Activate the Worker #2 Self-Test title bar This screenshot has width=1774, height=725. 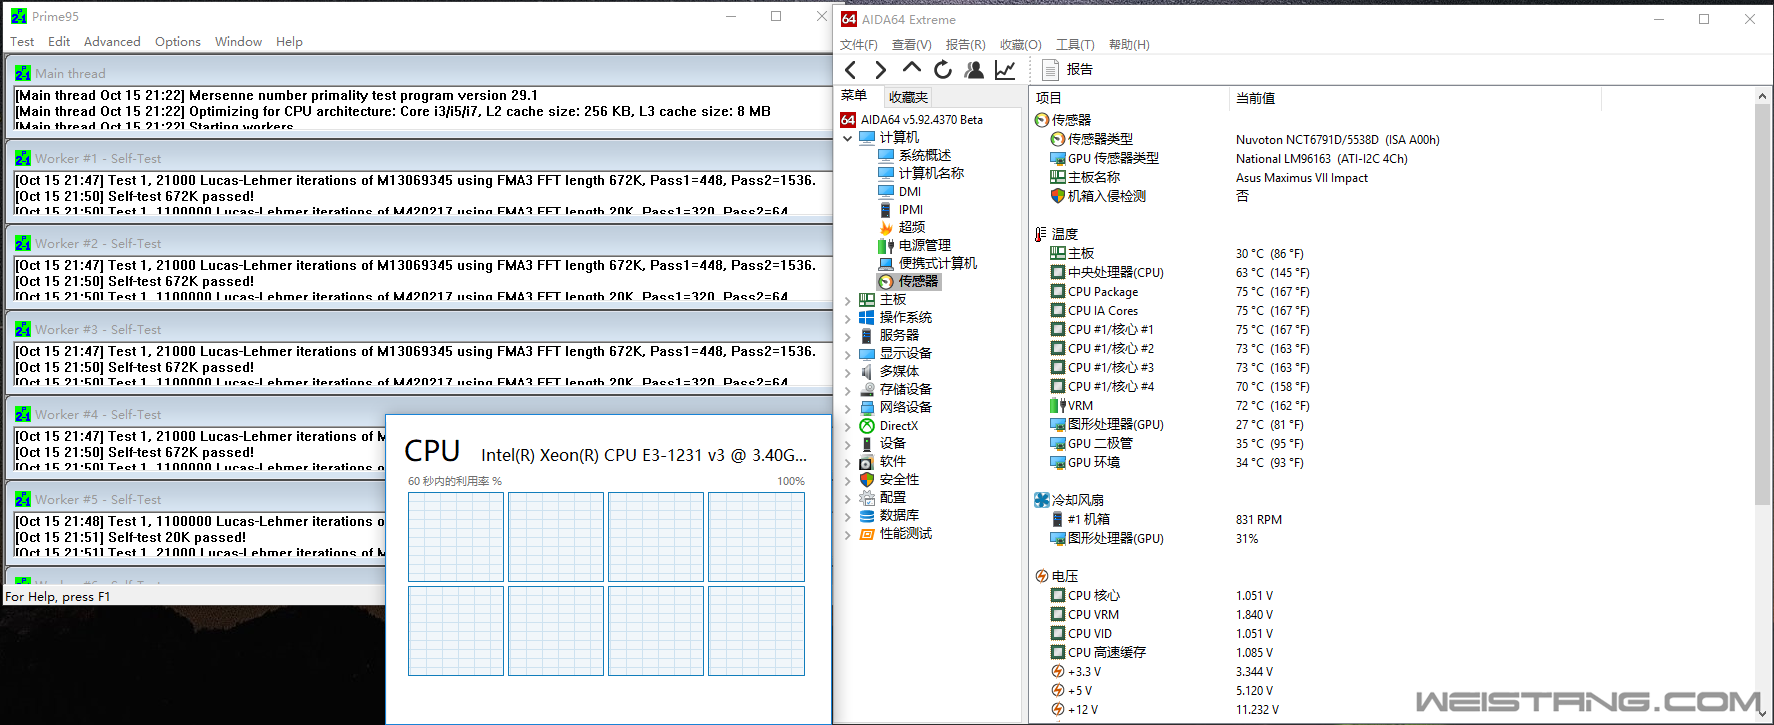pos(420,243)
